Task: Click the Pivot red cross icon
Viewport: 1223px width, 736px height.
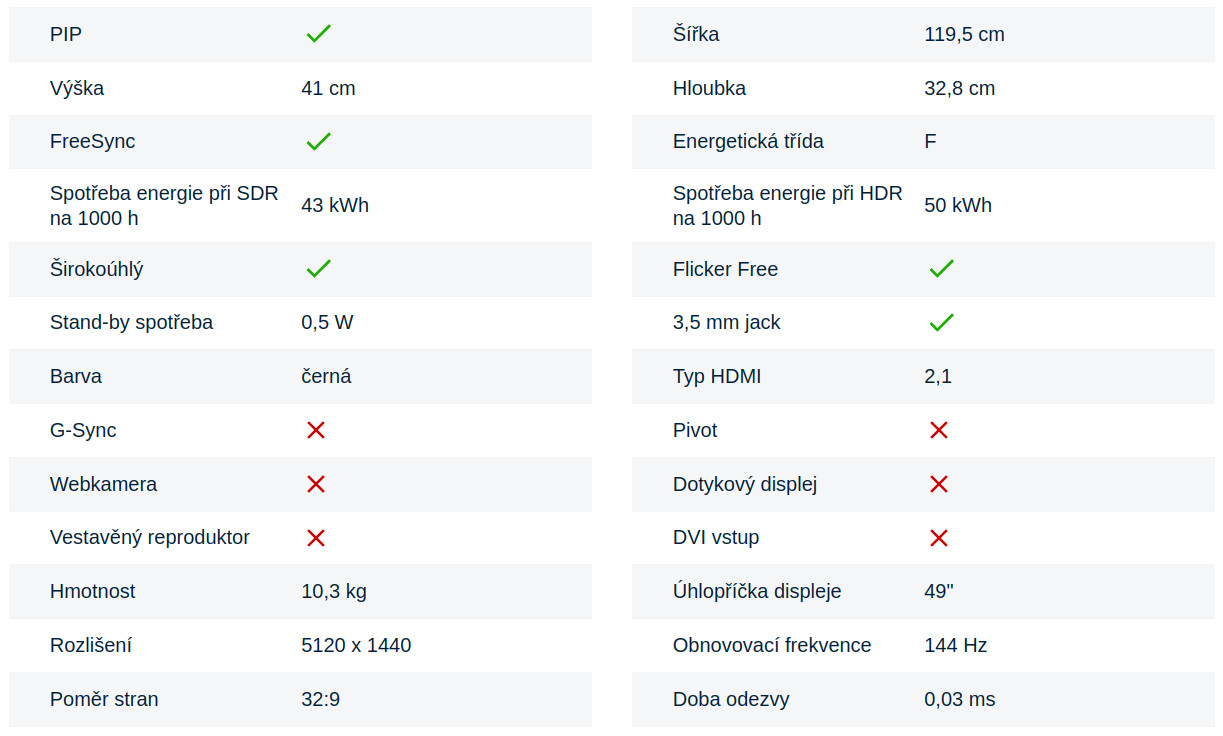Action: click(x=939, y=430)
